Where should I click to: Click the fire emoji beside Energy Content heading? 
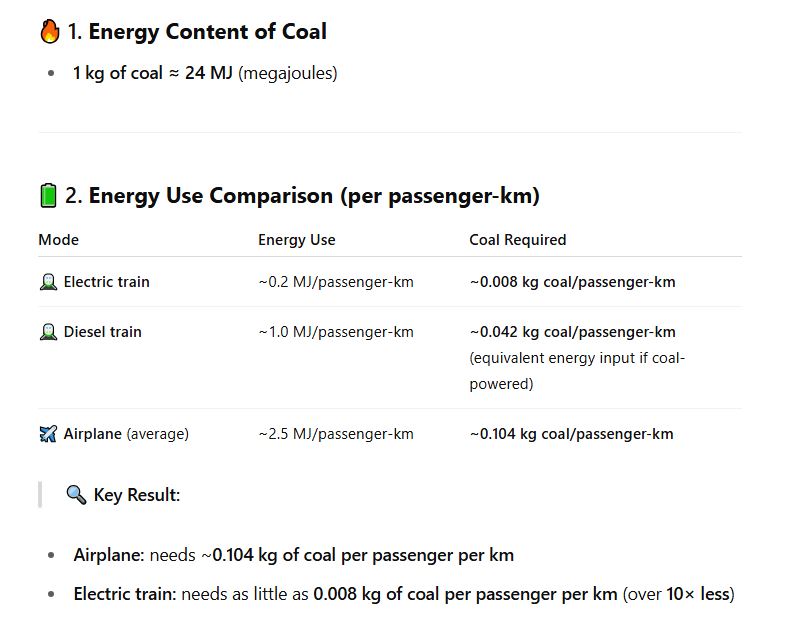(50, 31)
